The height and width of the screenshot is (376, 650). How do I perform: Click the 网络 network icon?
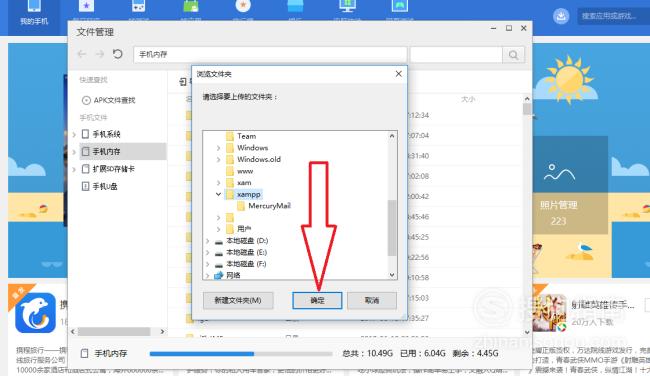coord(219,275)
